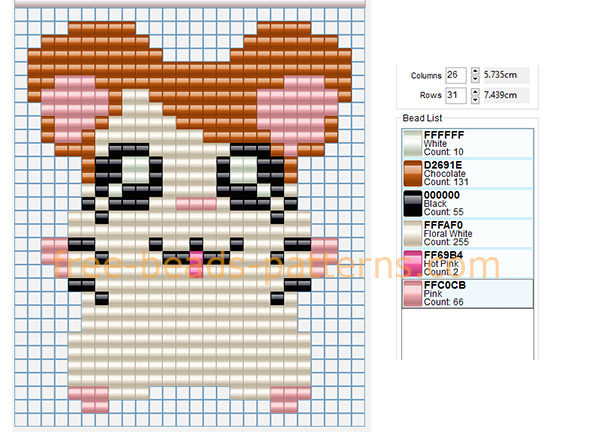This screenshot has width=600, height=440.
Task: Click the 7.439cm height value
Action: pos(501,95)
